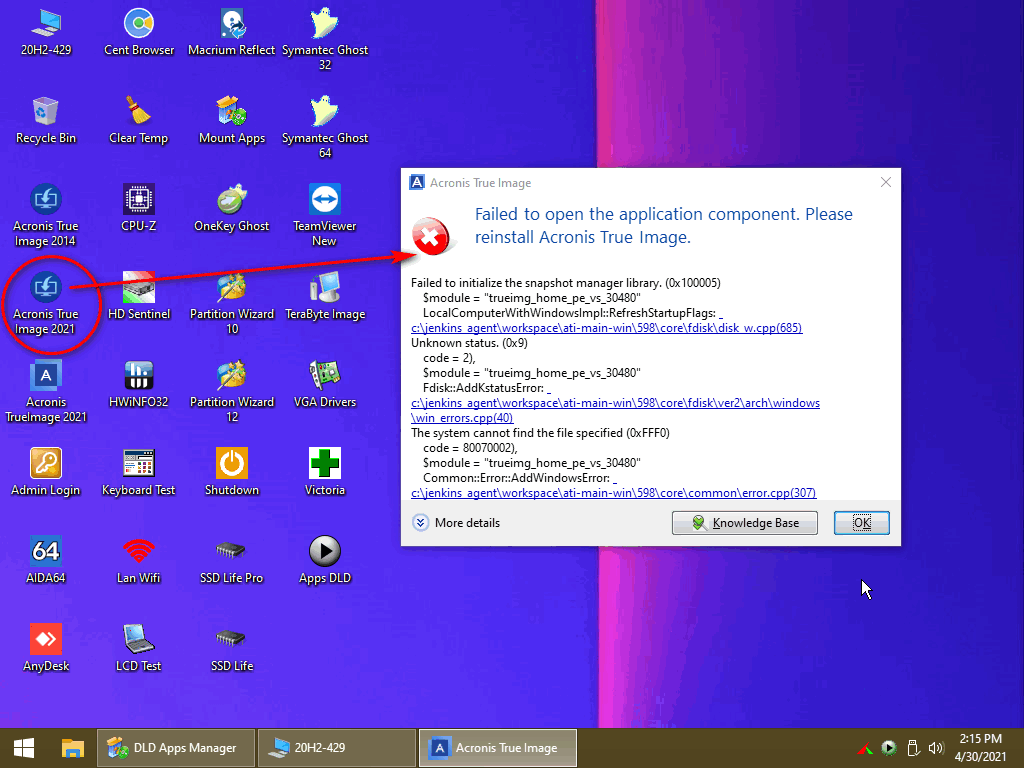Open the LCD Test shortcut
Viewport: 1024px width, 768px height.
coord(138,649)
